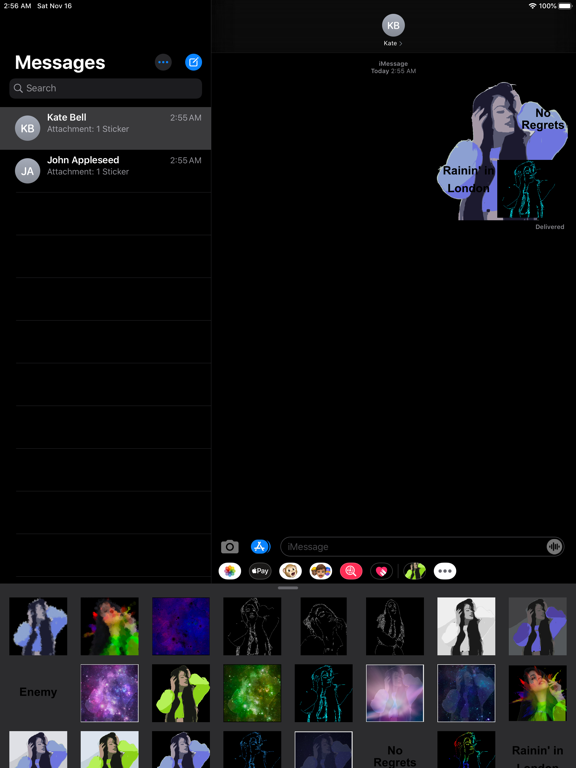Viewport: 576px width, 768px height.
Task: Tap the battery indicator in status bar
Action: 565,6
